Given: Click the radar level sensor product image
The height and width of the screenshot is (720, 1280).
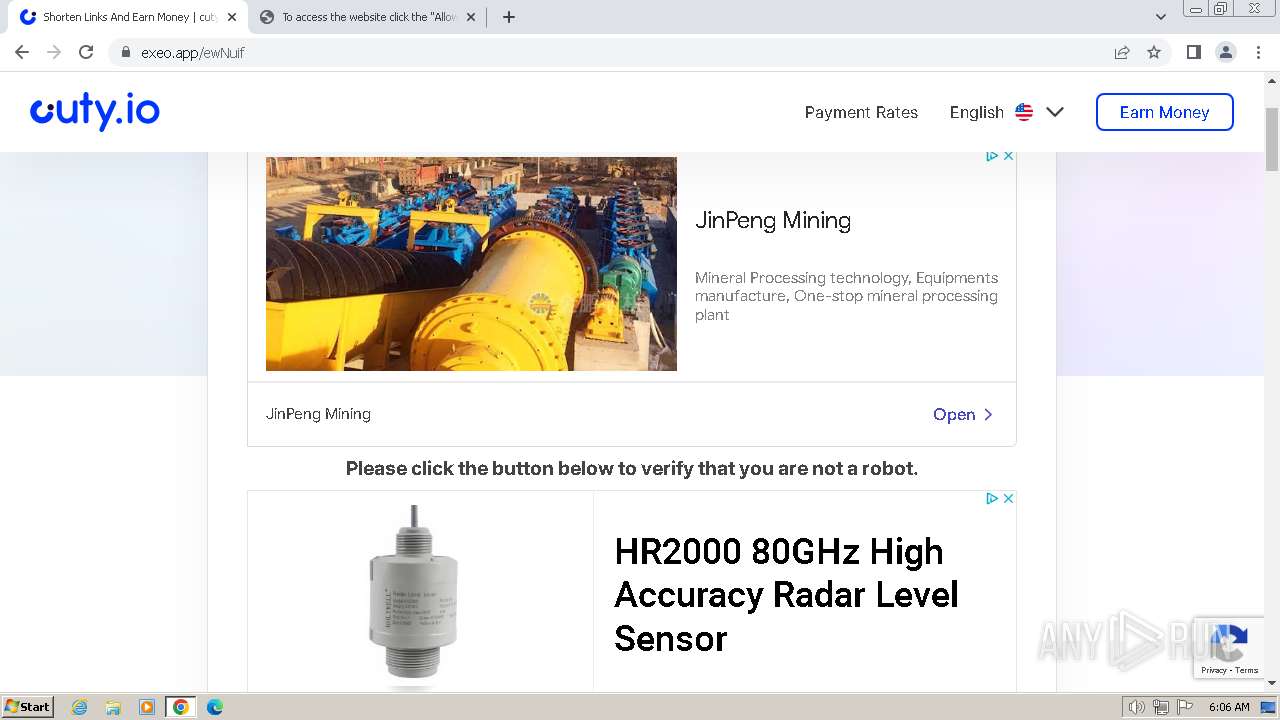Looking at the screenshot, I should click(x=414, y=592).
